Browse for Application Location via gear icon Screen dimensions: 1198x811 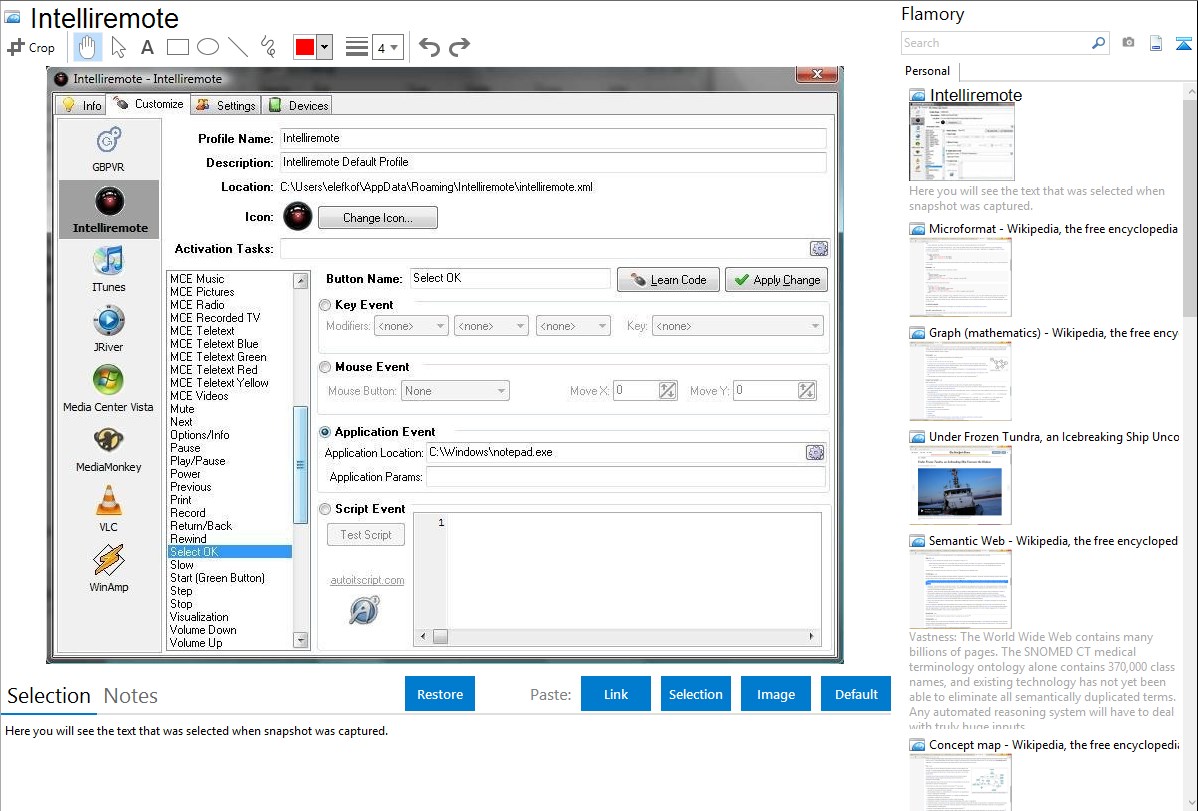814,453
